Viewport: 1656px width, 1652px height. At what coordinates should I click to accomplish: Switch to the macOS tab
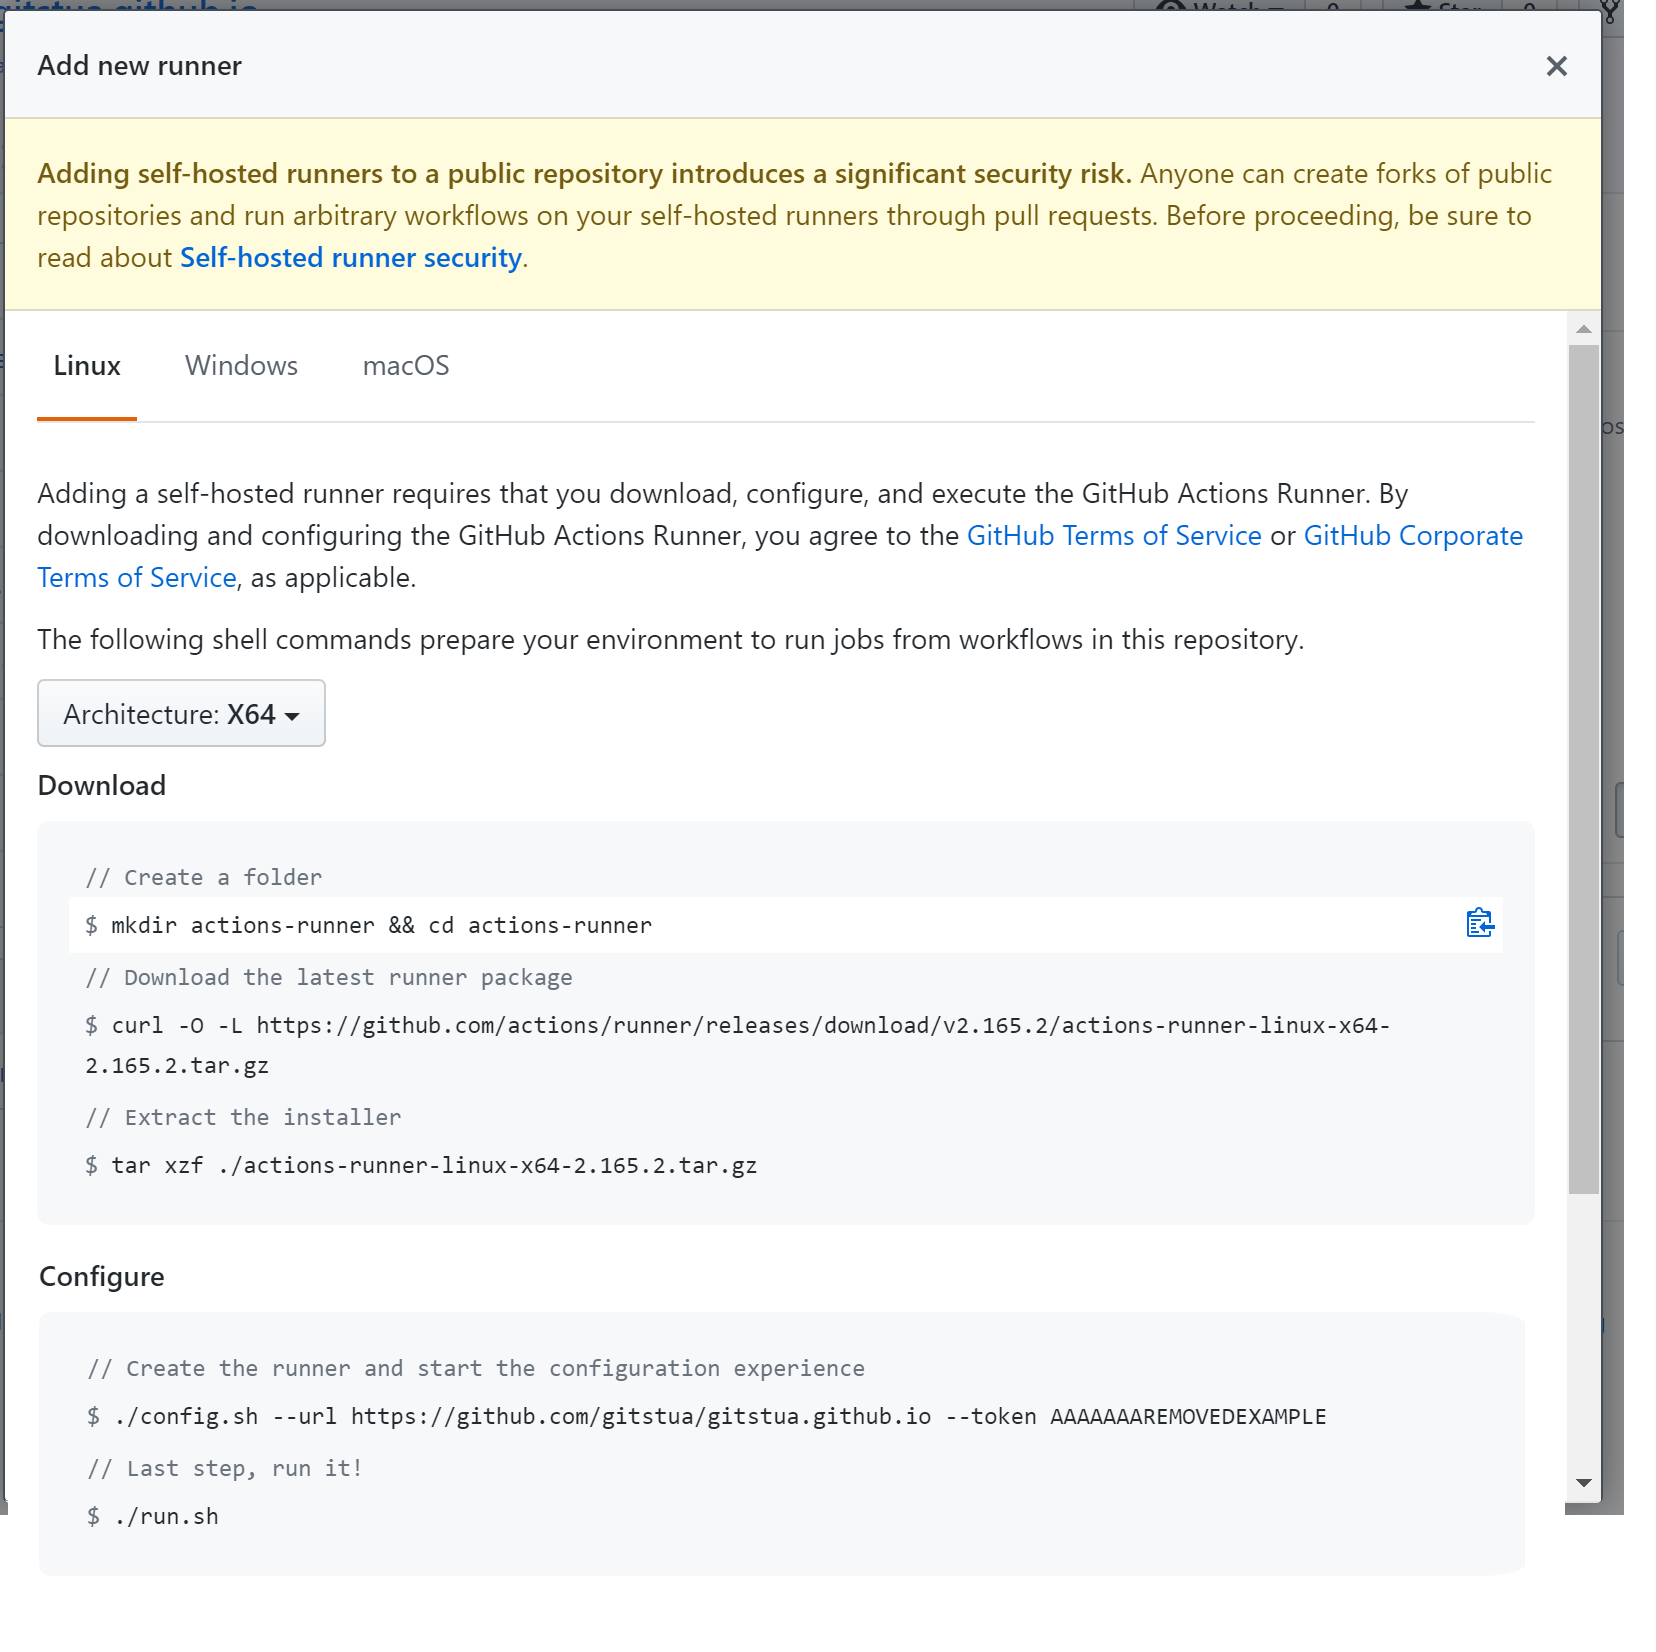[x=405, y=365]
